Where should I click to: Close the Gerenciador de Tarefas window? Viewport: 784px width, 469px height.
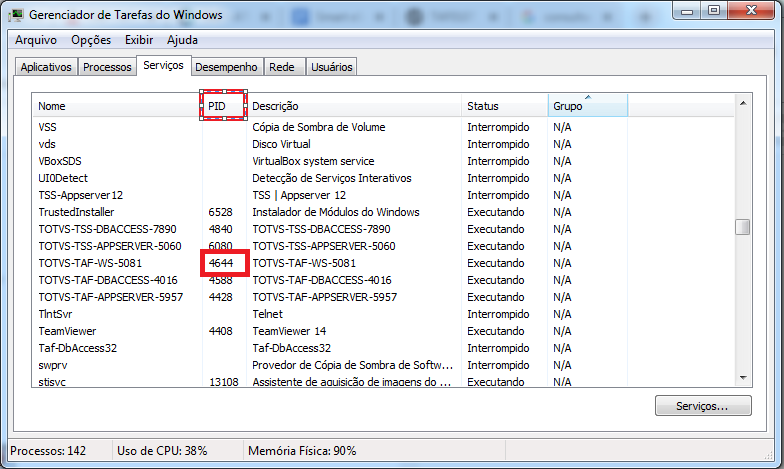tap(751, 11)
